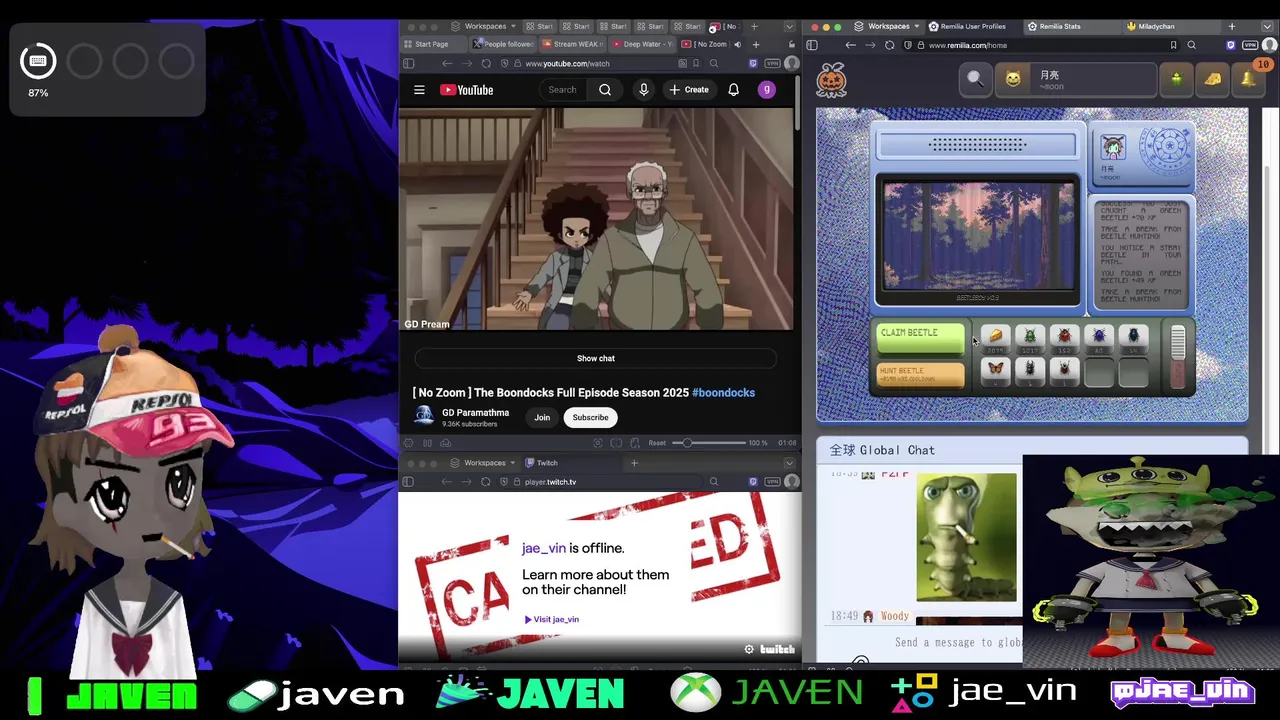Flip the lever switch beside beetle inventory
Viewport: 1280px width, 720px height.
click(x=1177, y=357)
